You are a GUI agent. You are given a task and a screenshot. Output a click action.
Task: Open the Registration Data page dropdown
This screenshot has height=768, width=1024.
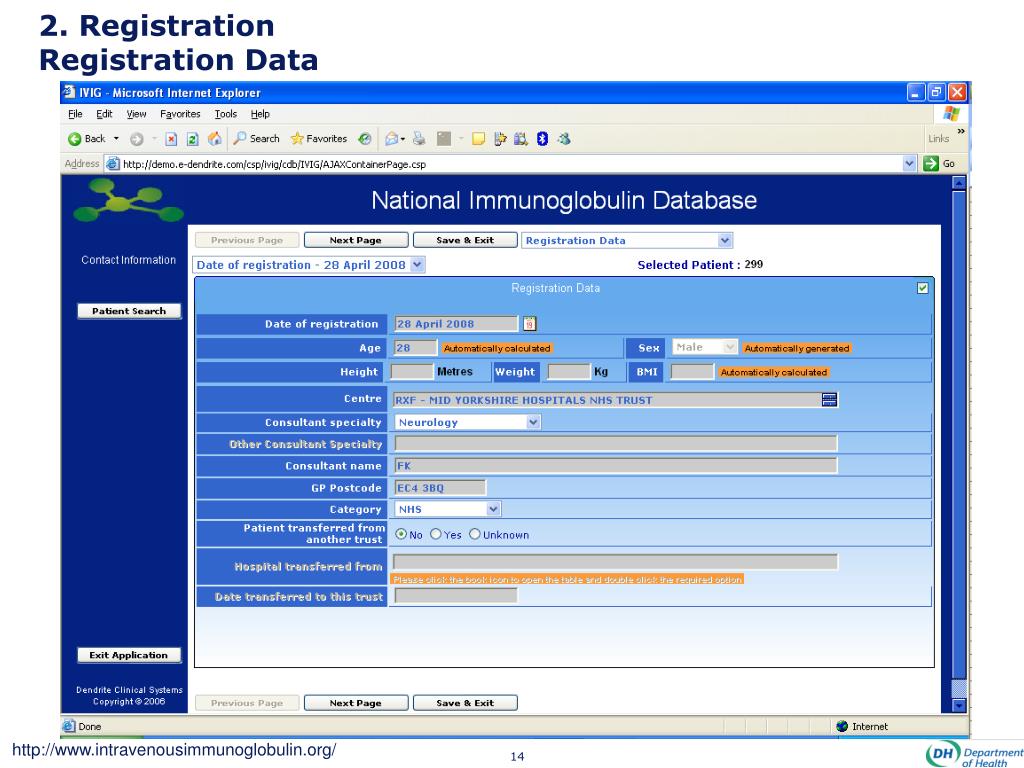pos(725,240)
